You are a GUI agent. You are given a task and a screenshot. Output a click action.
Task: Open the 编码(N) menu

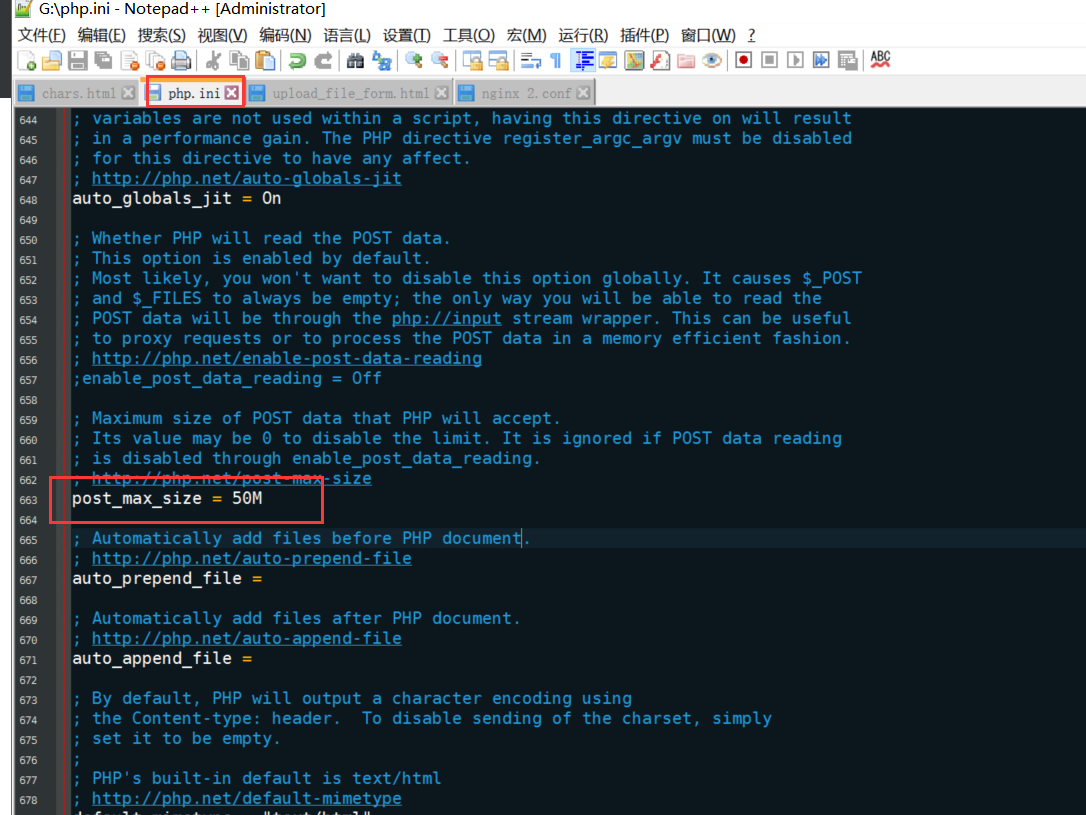point(285,35)
